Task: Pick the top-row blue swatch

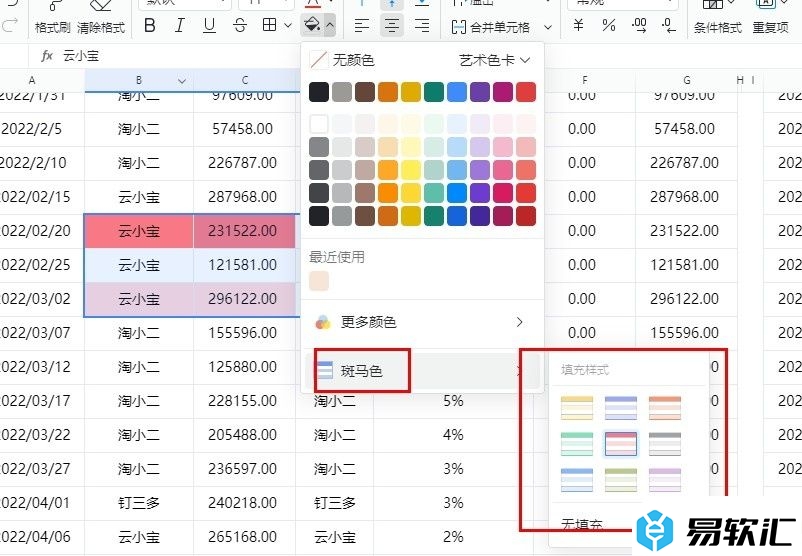Action: pyautogui.click(x=457, y=92)
